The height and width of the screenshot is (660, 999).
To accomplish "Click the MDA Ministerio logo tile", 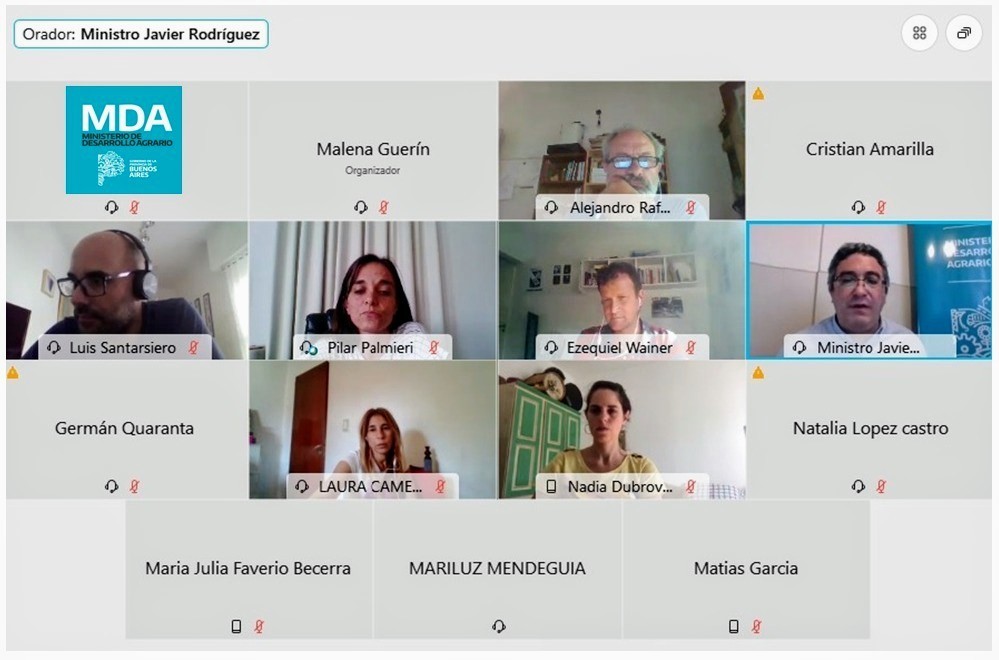I will [124, 140].
